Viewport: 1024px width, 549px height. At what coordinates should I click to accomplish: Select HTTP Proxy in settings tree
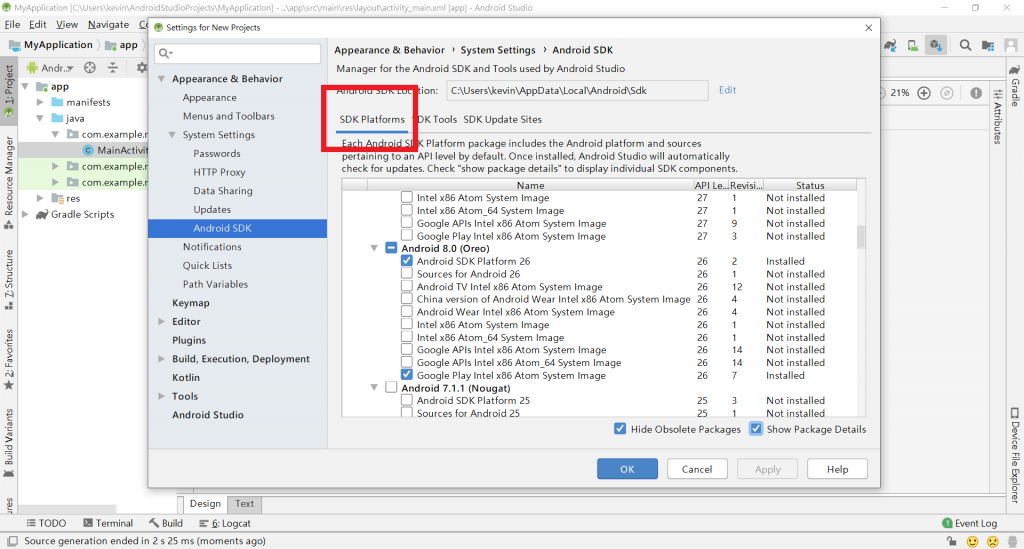tap(219, 172)
